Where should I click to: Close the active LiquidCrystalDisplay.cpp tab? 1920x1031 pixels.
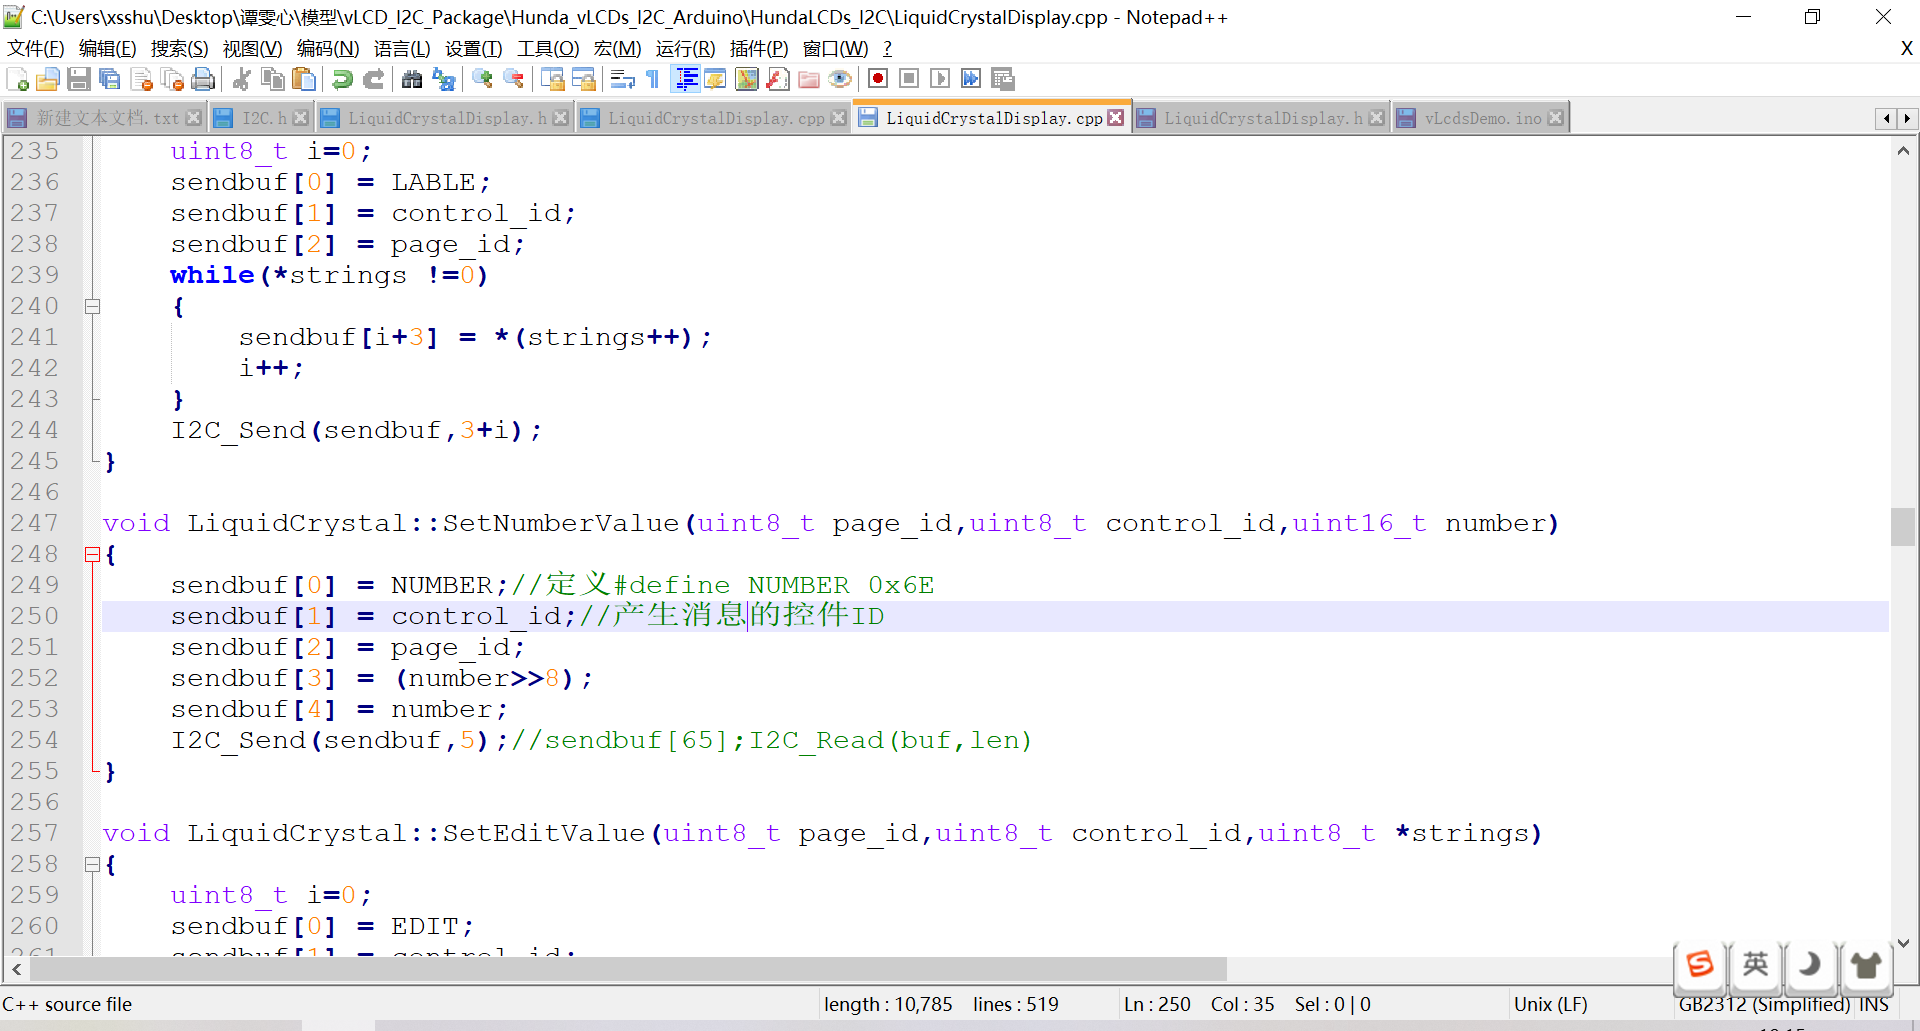pos(1116,118)
